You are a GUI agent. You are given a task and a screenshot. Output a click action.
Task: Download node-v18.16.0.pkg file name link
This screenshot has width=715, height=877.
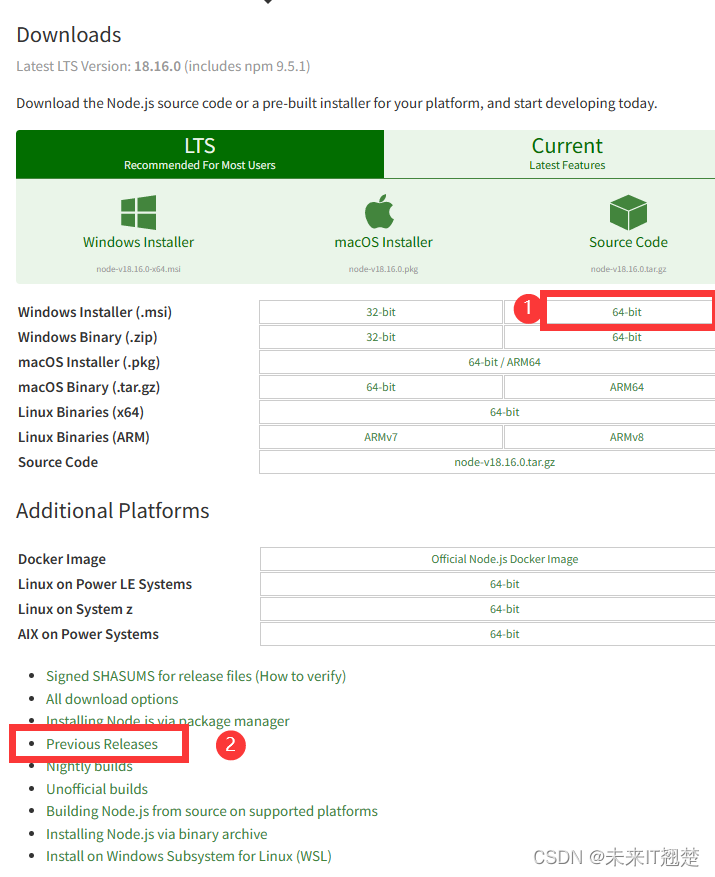click(383, 269)
